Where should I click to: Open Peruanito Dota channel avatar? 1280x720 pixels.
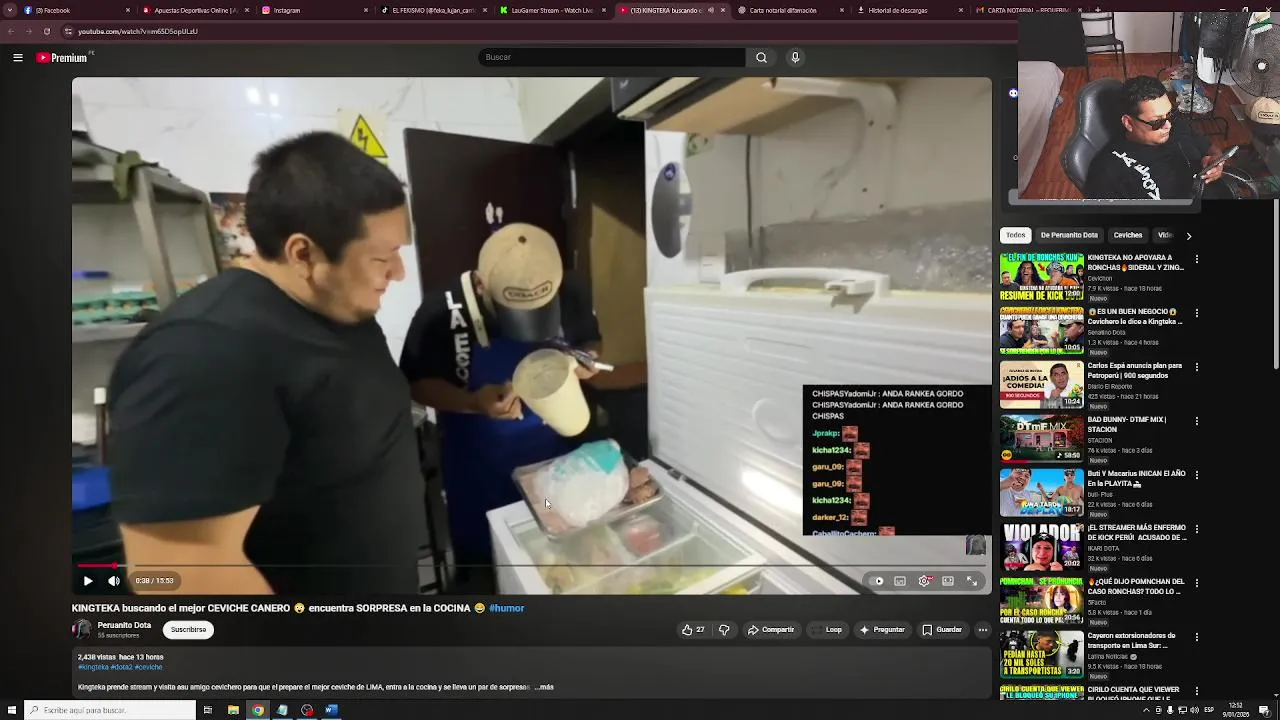(x=82, y=630)
